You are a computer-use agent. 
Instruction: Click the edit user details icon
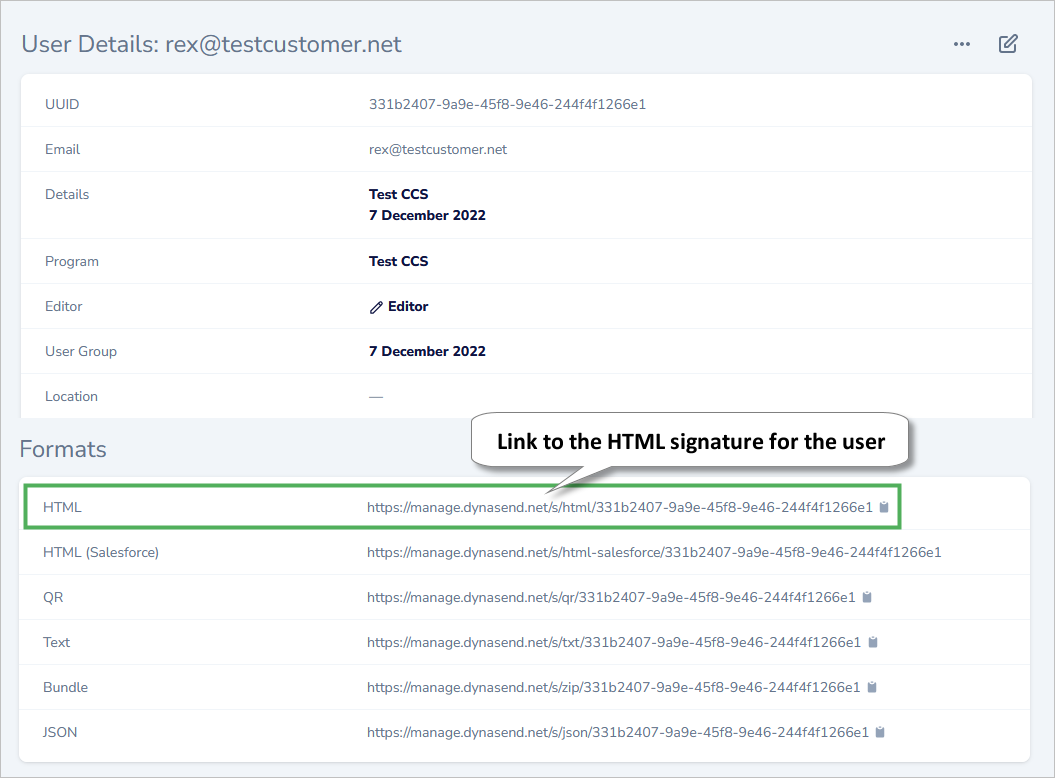point(1008,44)
